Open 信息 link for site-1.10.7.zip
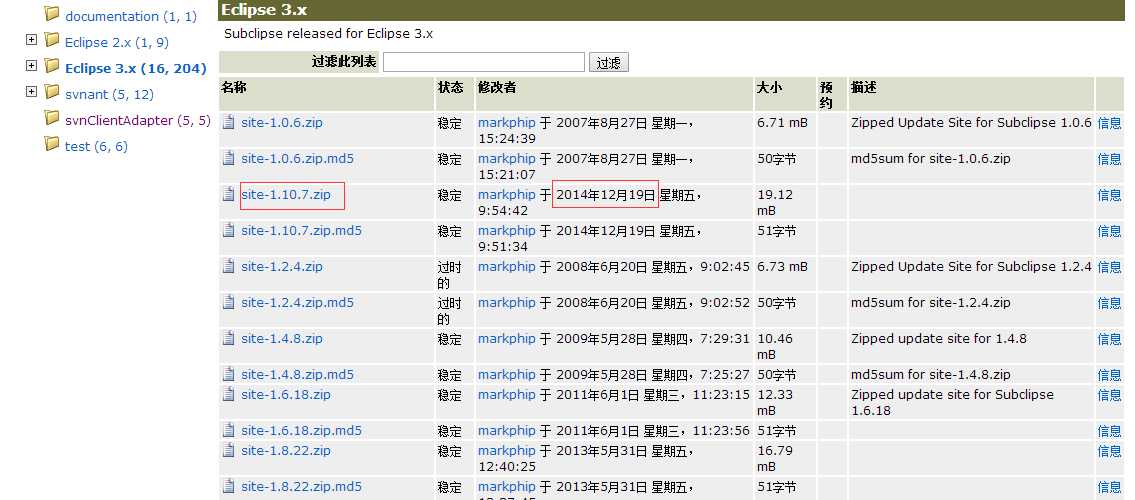 1109,195
